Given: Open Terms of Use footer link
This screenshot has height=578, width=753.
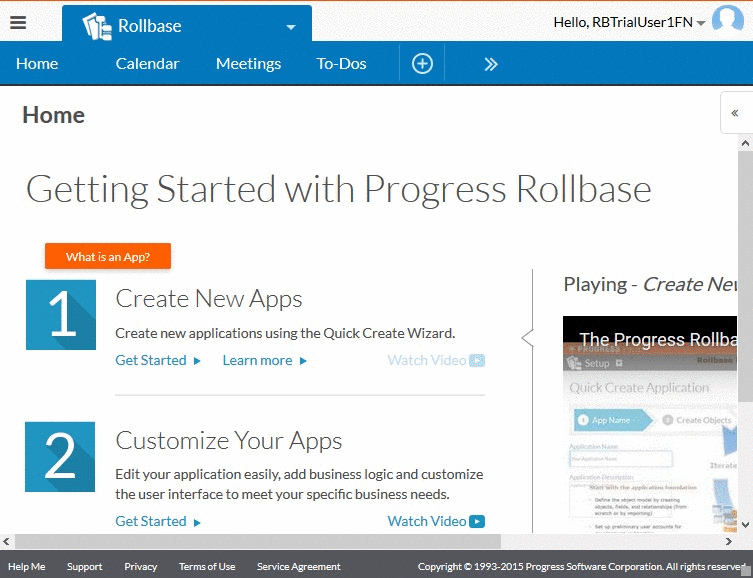Looking at the screenshot, I should (x=207, y=567).
